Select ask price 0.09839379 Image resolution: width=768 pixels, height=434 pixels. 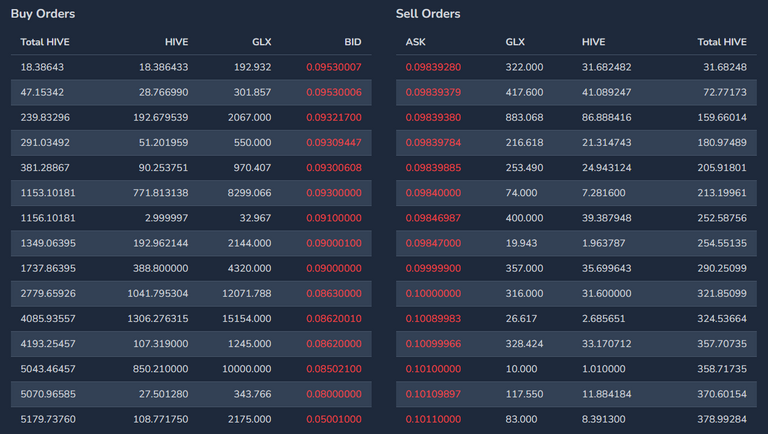[x=433, y=92]
